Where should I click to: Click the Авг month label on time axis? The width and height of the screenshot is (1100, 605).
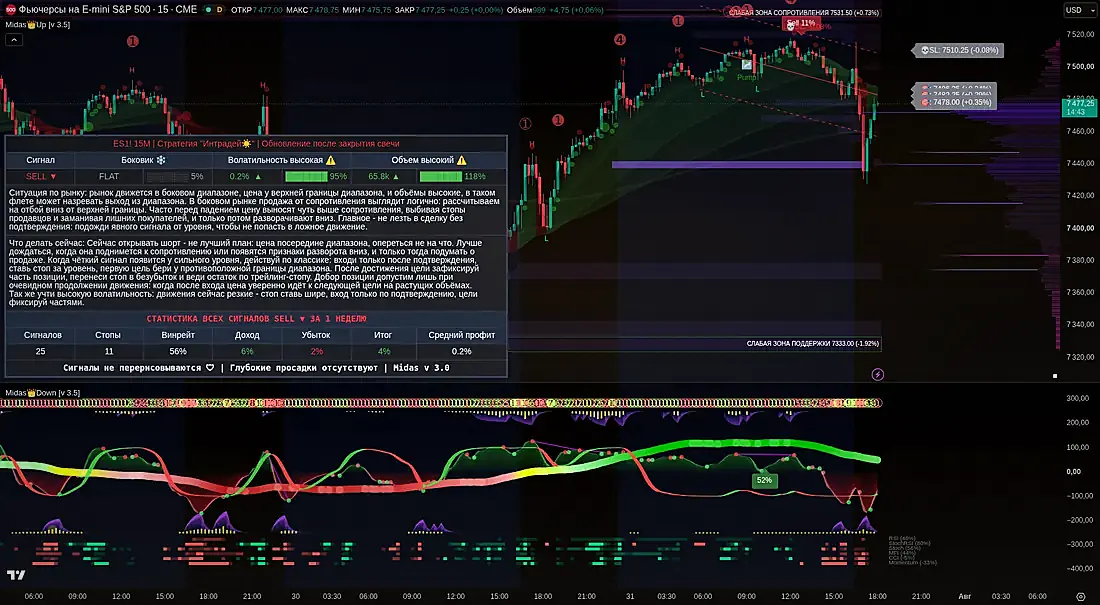click(965, 597)
